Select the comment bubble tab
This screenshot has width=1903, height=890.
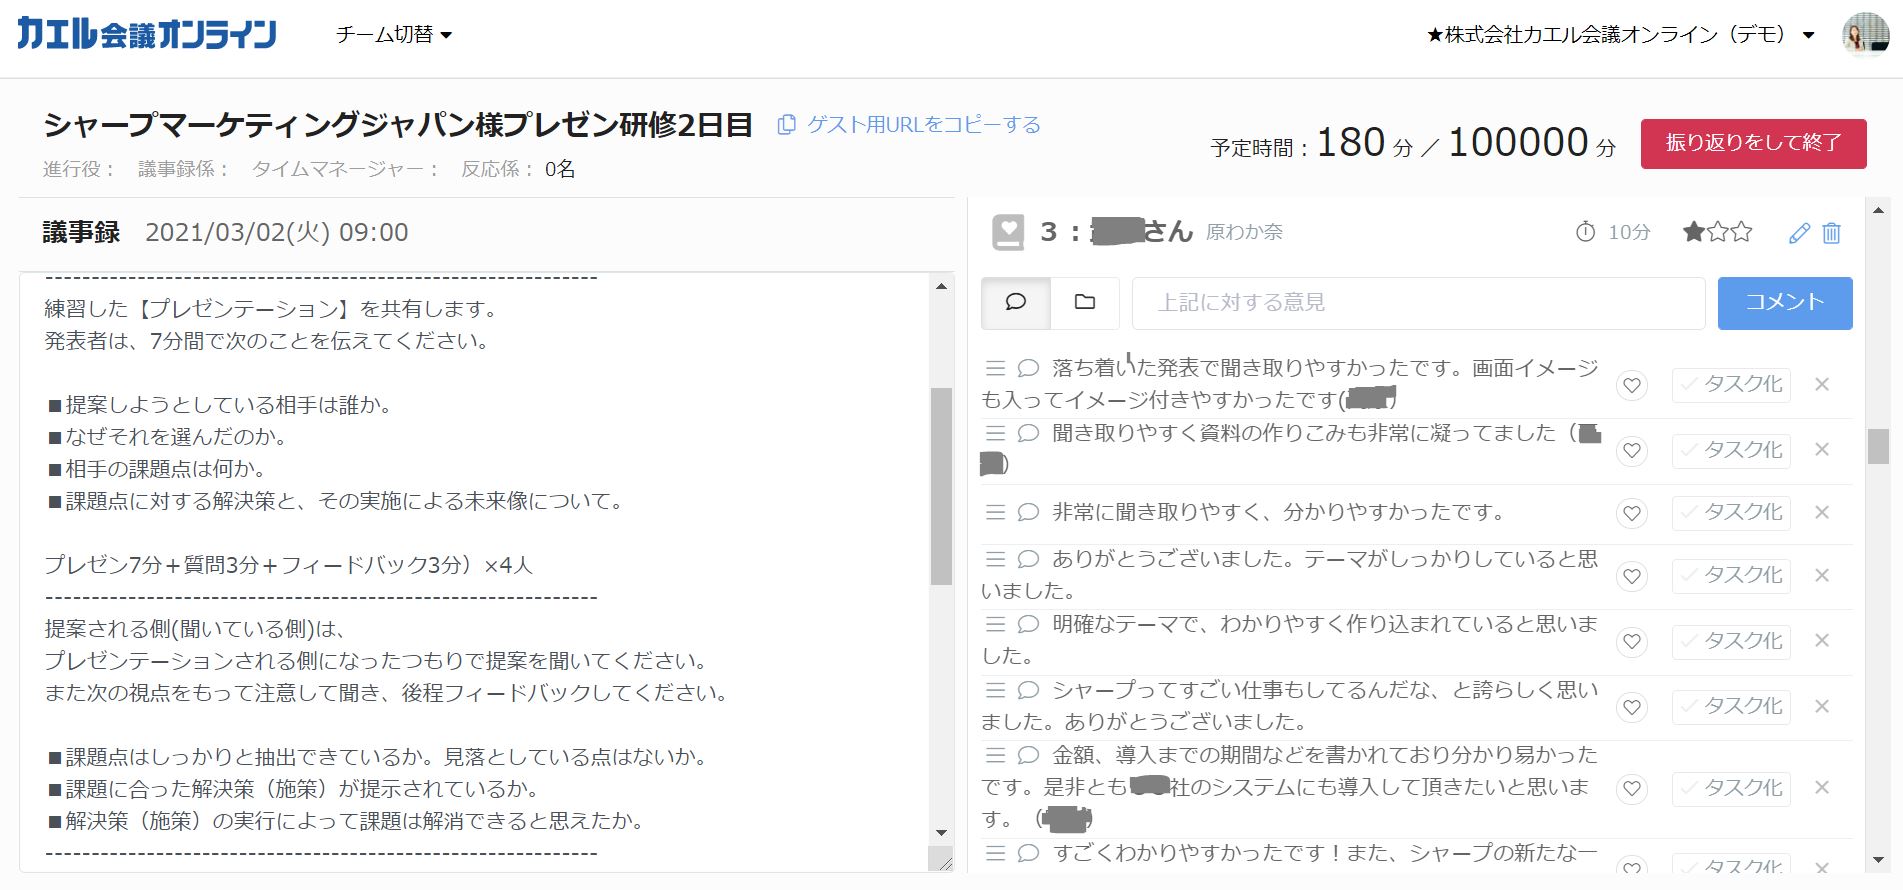coord(1016,302)
